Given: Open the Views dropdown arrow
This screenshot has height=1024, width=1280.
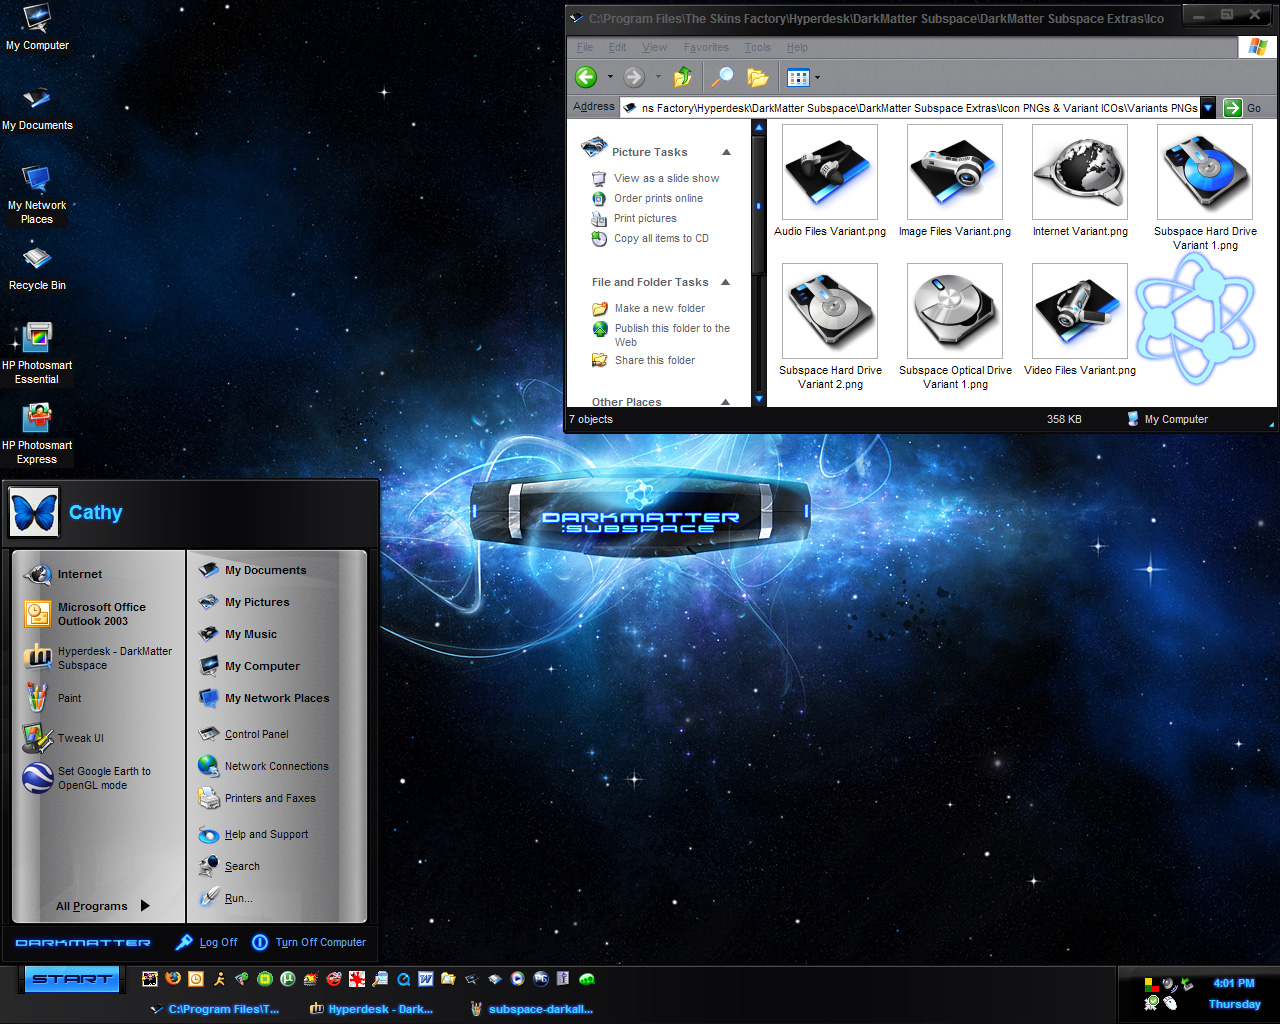Looking at the screenshot, I should click(817, 77).
